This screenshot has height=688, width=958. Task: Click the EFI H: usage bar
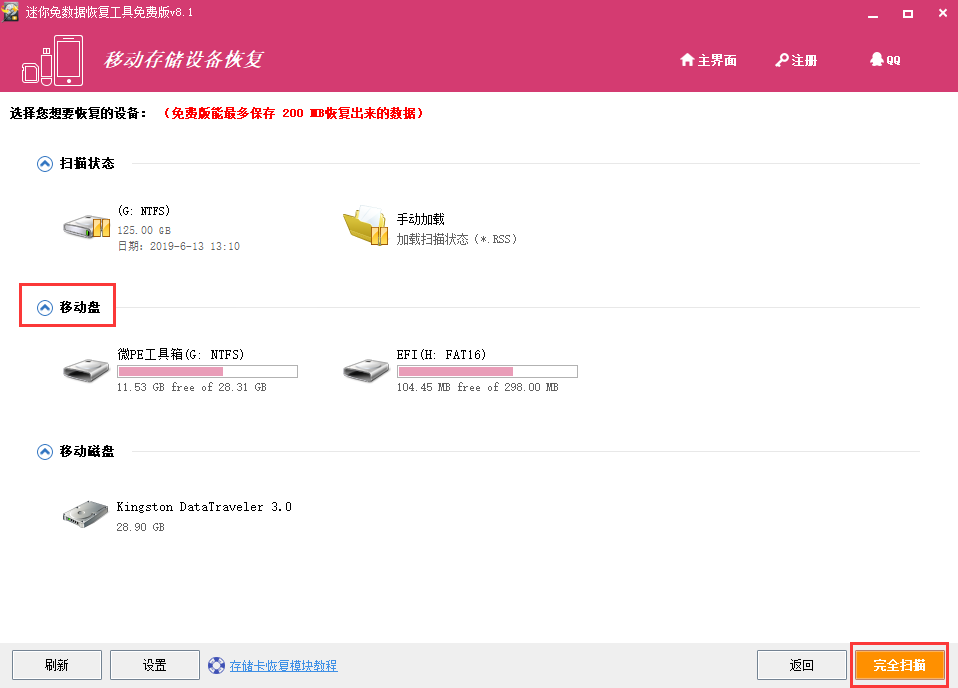coord(487,371)
